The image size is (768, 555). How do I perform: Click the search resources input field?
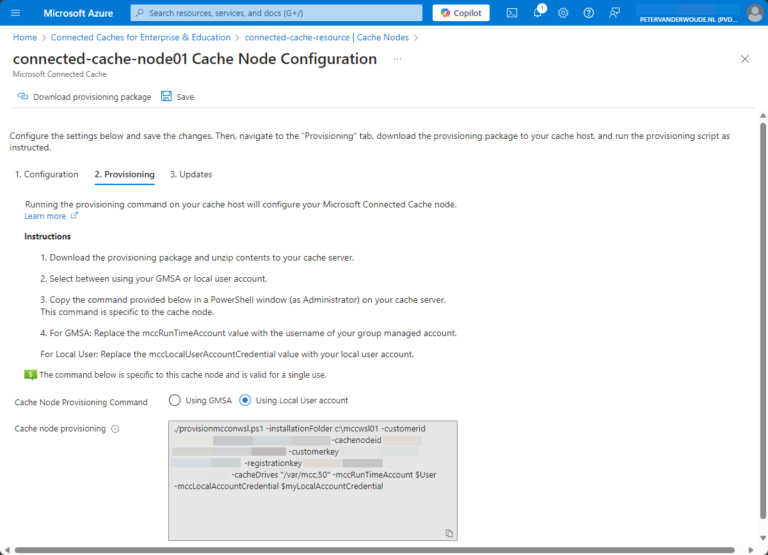click(280, 13)
